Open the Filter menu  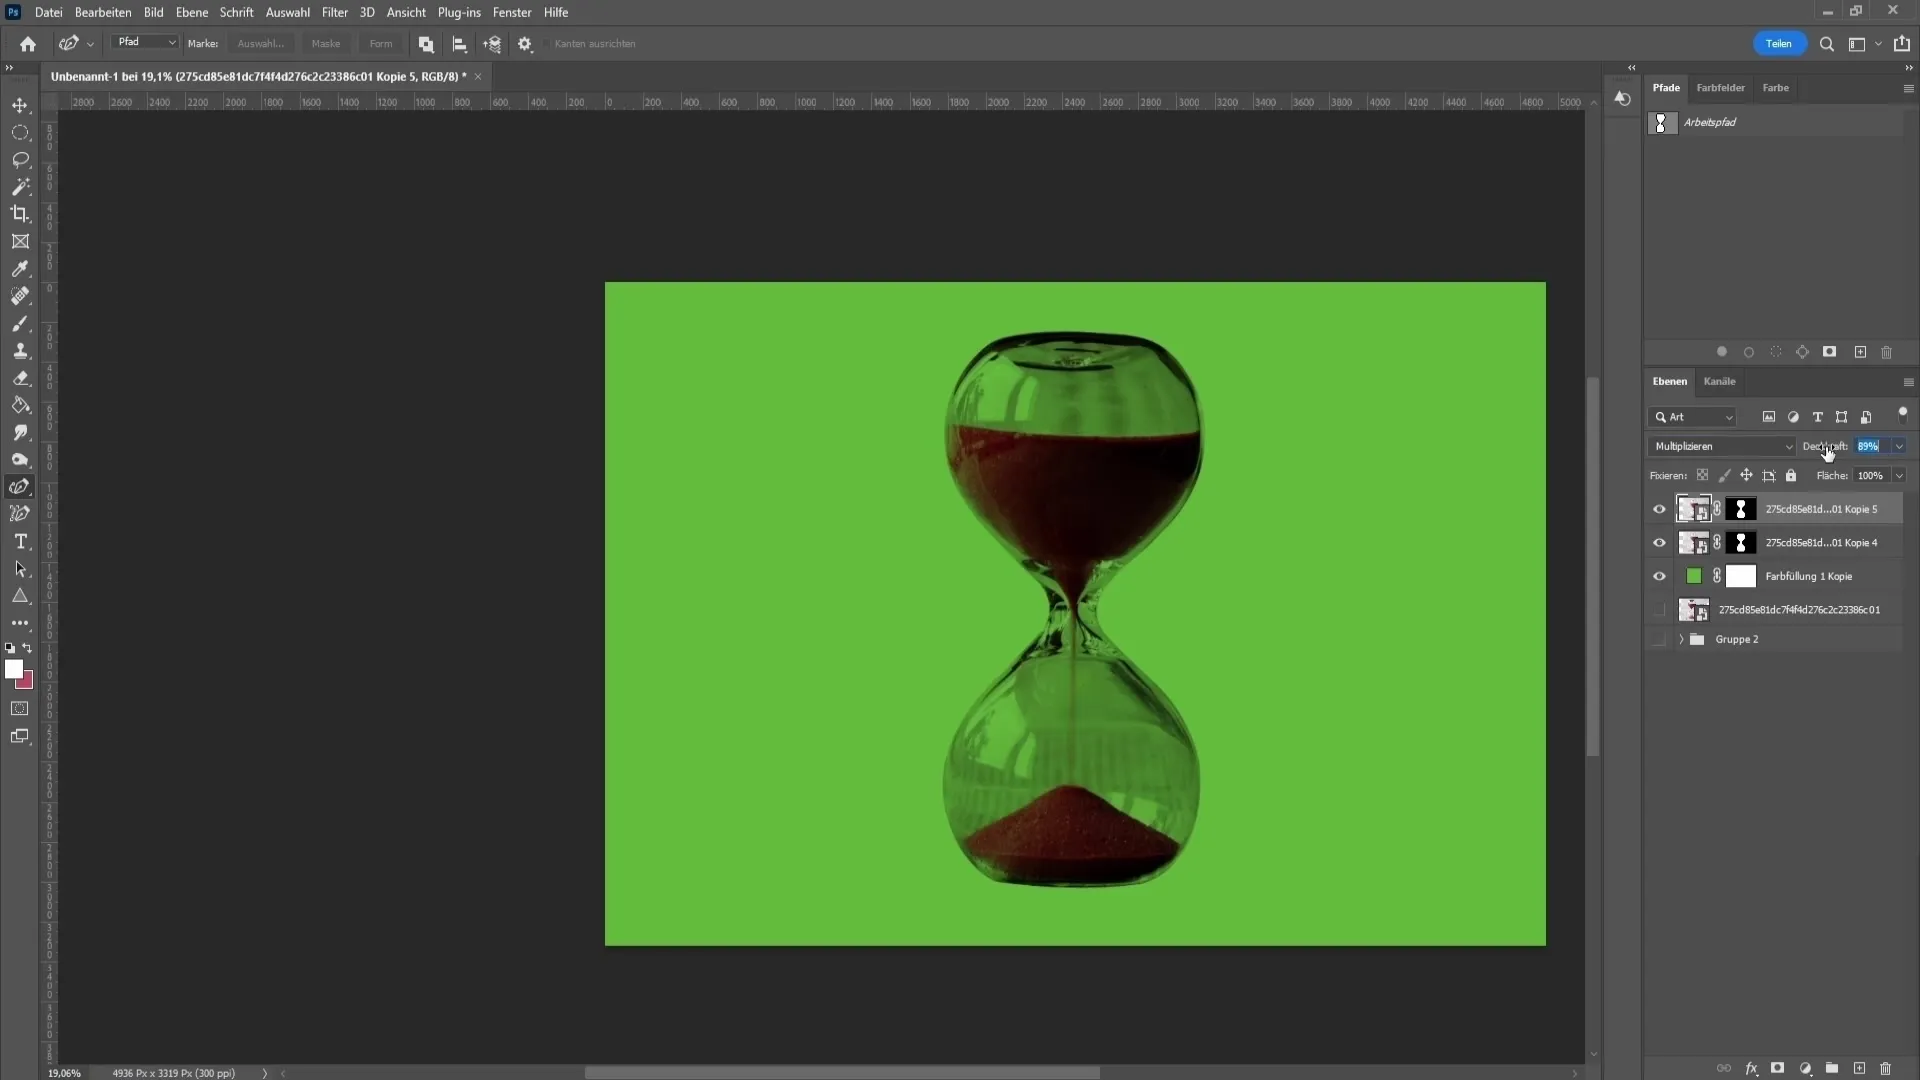(334, 12)
